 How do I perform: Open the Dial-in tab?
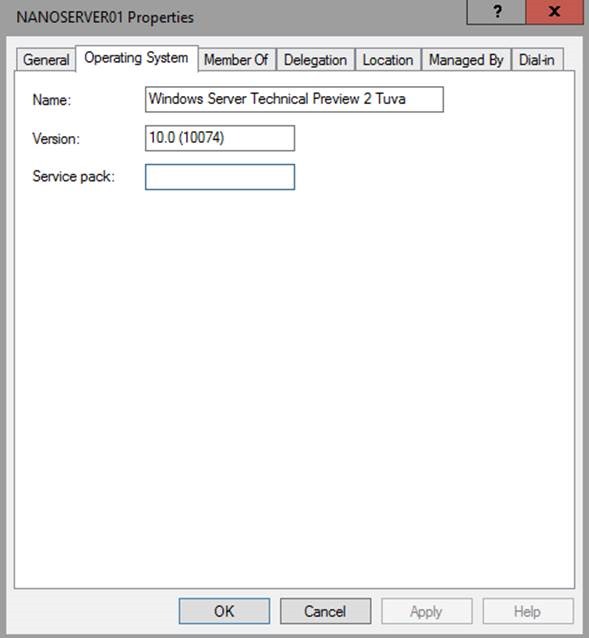pyautogui.click(x=537, y=60)
